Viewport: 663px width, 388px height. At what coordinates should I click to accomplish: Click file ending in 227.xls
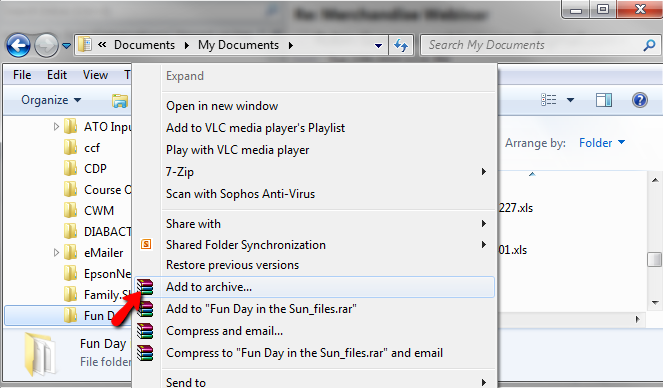click(516, 208)
